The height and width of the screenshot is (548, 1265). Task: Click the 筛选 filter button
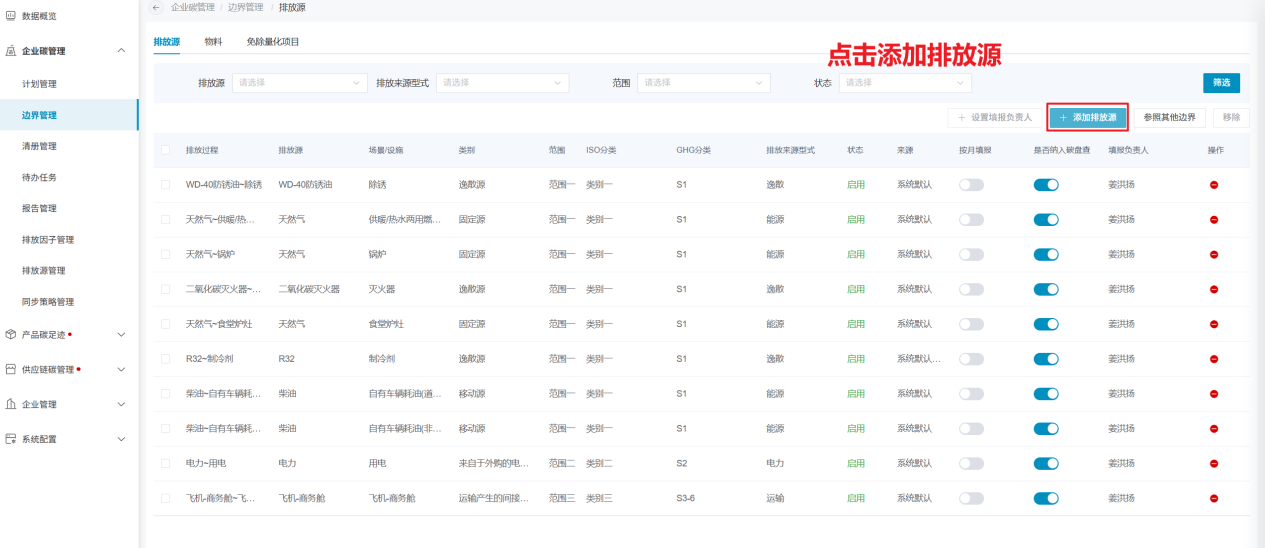1221,83
